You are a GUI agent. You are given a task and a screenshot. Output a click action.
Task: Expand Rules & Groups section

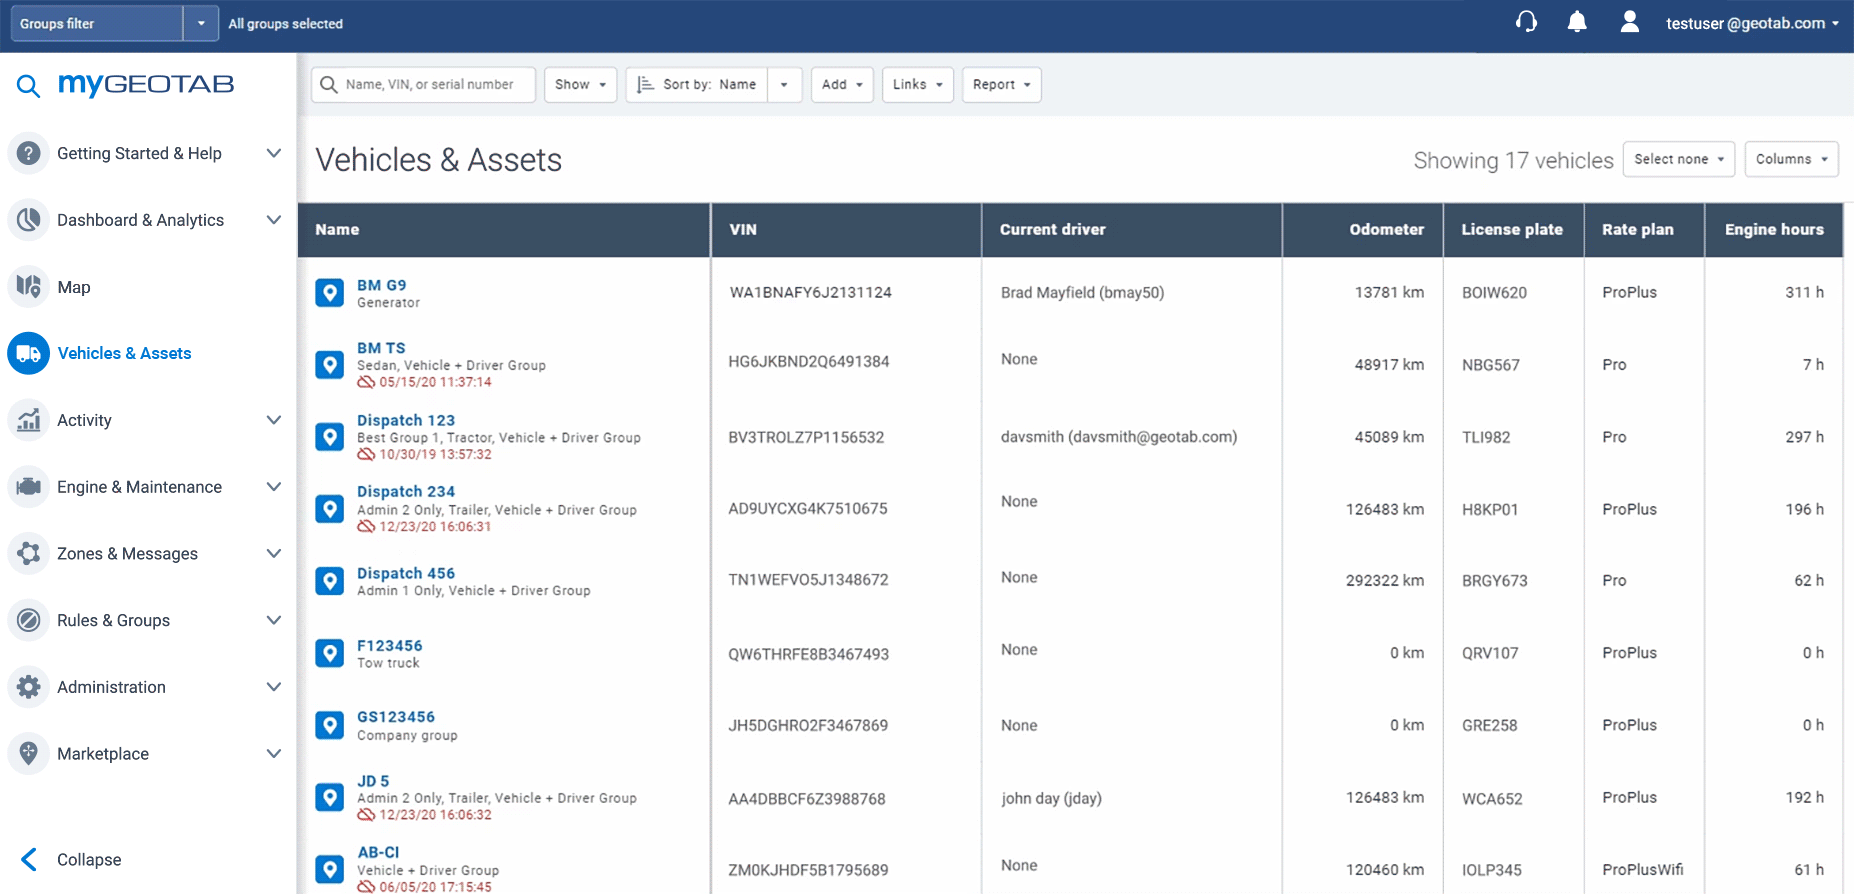point(273,620)
